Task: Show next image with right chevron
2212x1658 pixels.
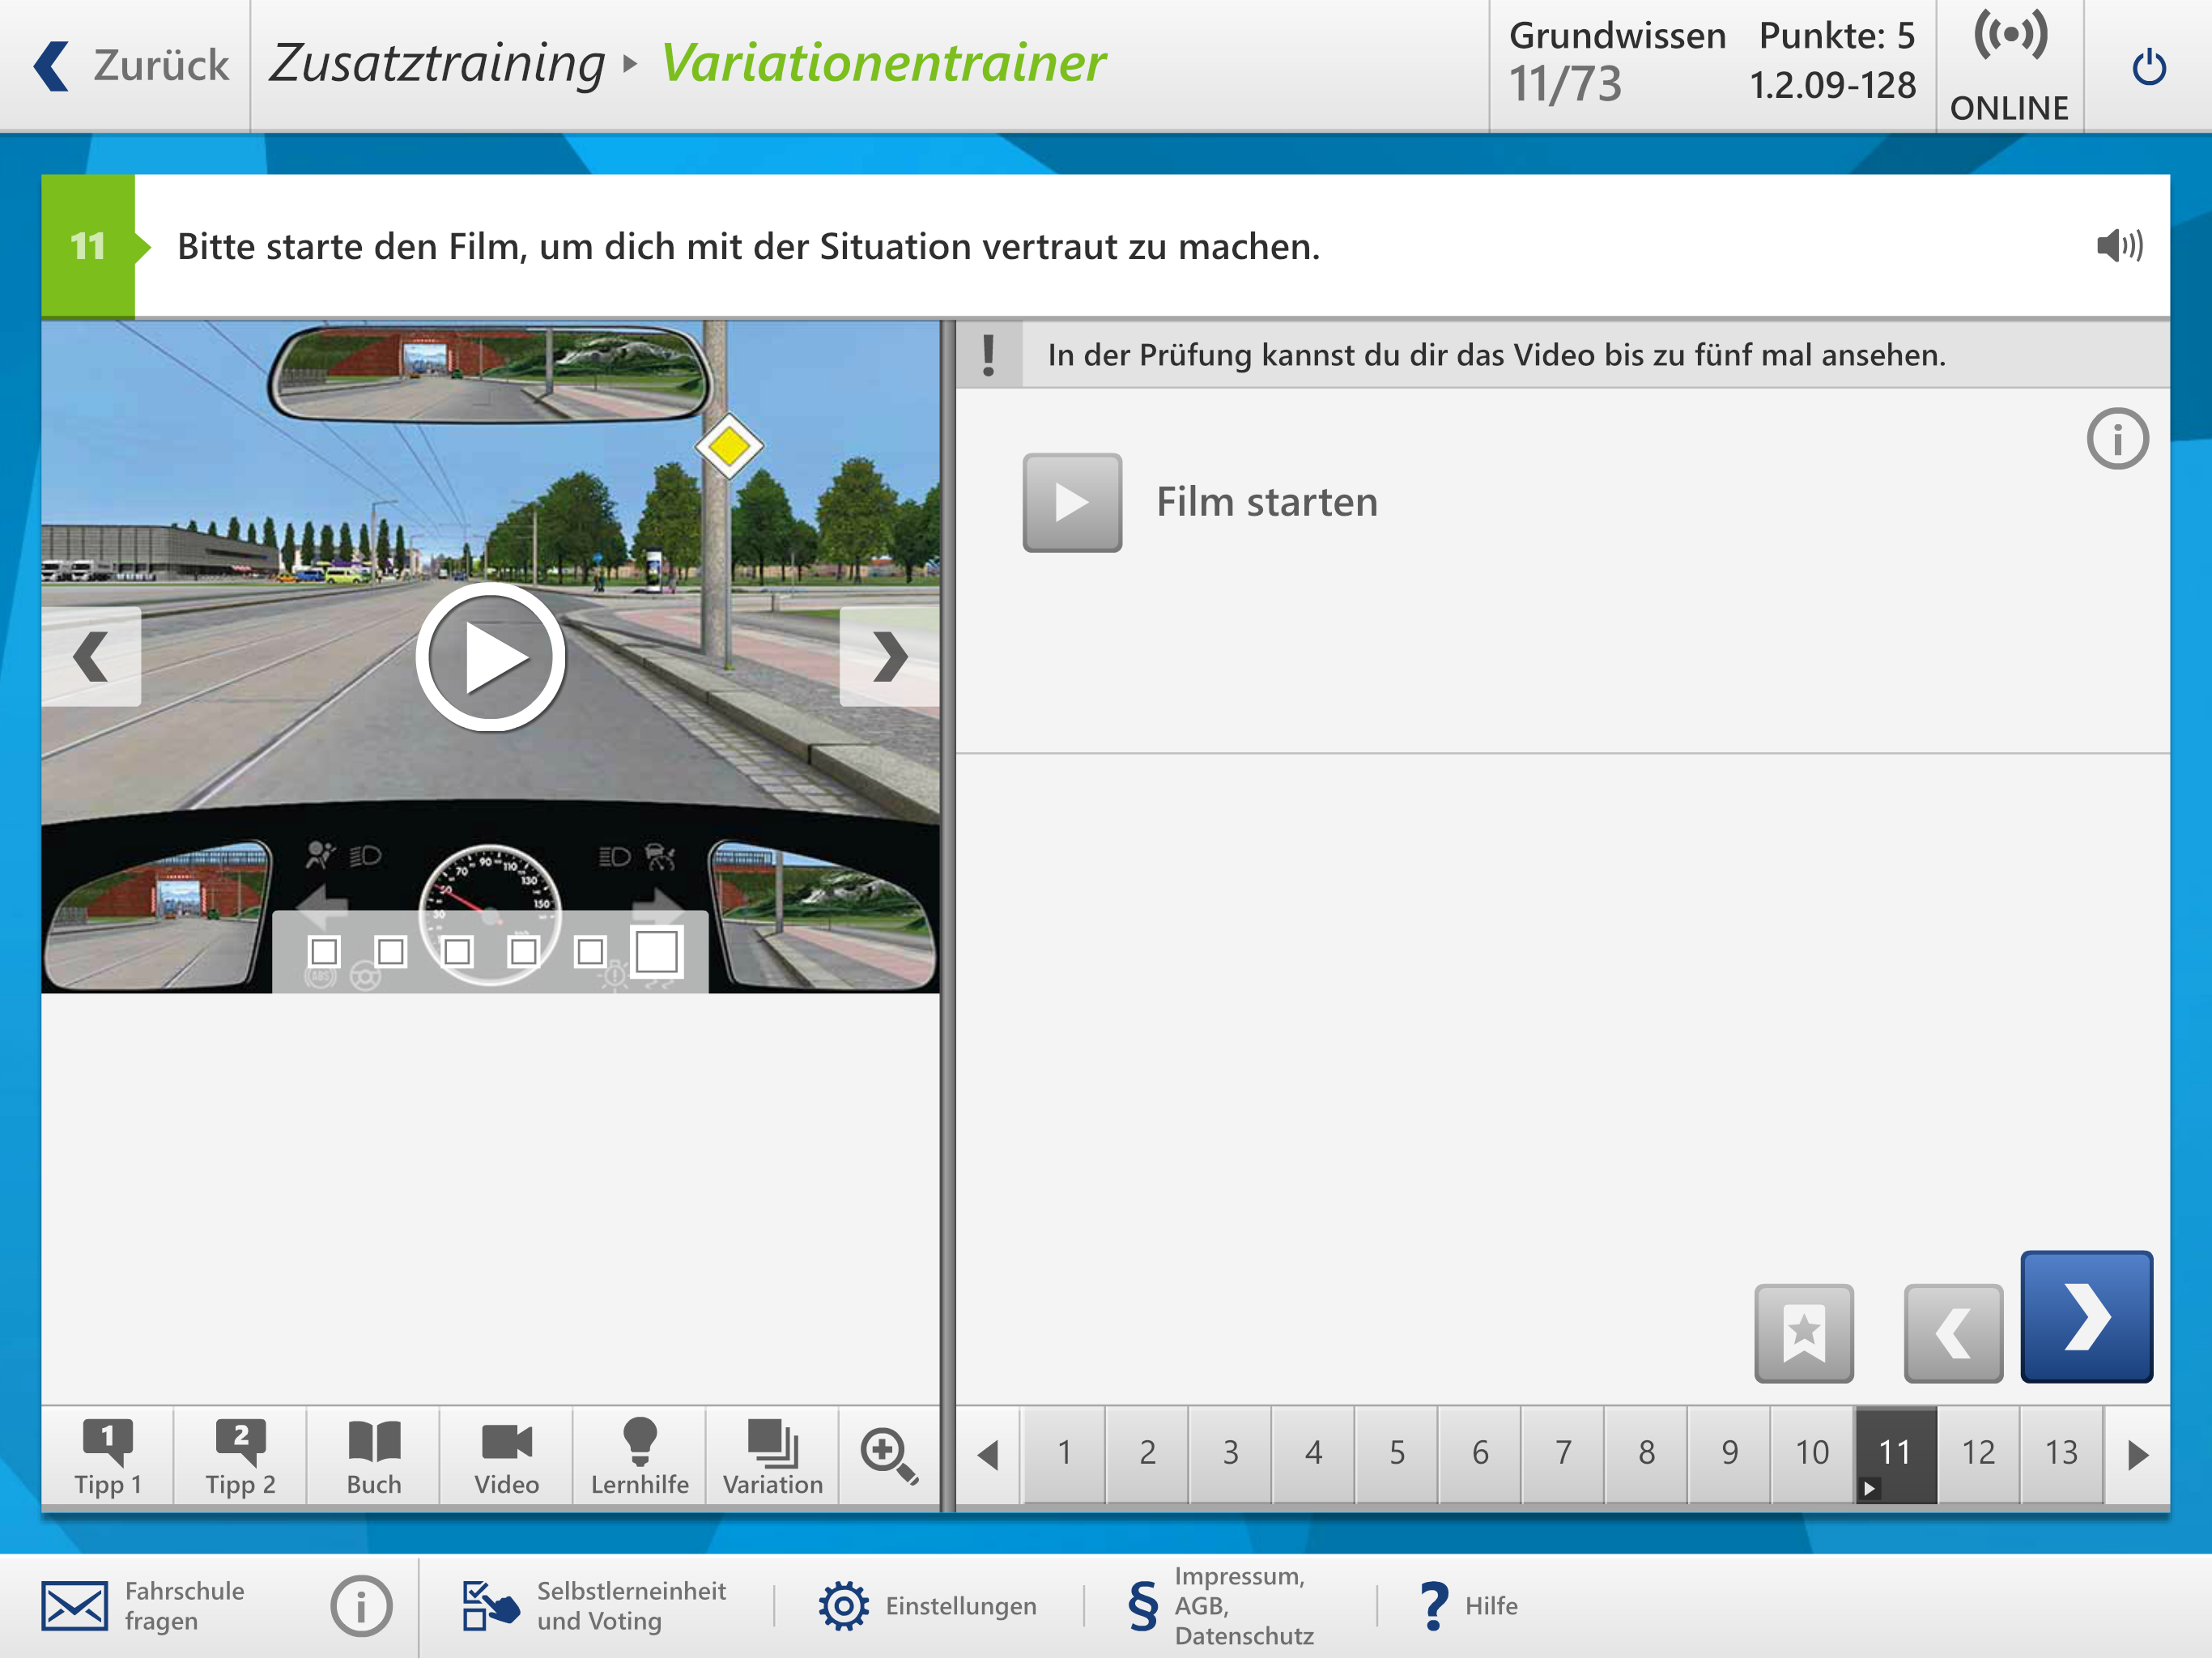Action: pyautogui.click(x=889, y=657)
